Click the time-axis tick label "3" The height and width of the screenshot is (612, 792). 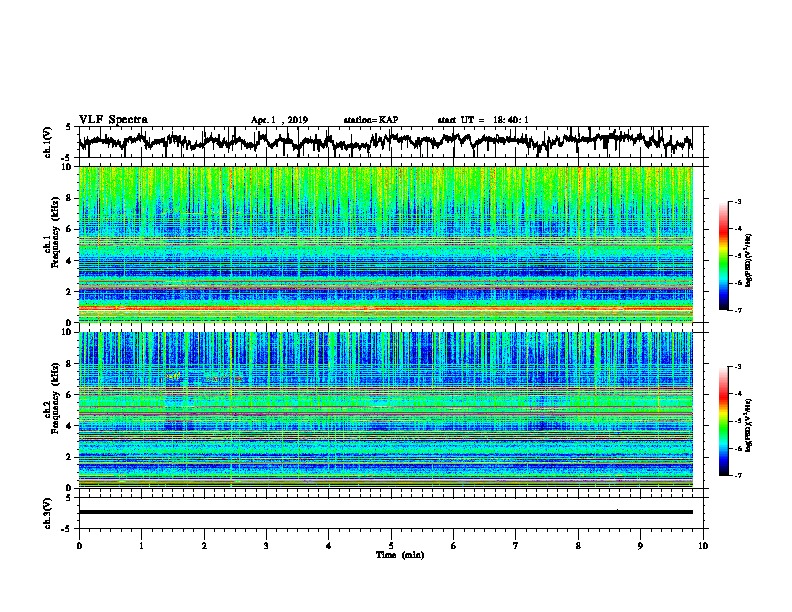coord(266,546)
